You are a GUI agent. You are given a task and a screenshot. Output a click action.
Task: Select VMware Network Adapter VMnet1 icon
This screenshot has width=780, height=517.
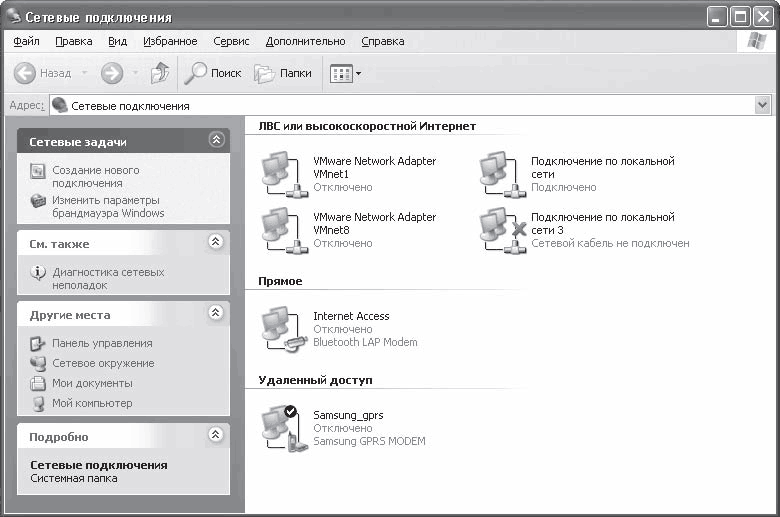pyautogui.click(x=285, y=174)
